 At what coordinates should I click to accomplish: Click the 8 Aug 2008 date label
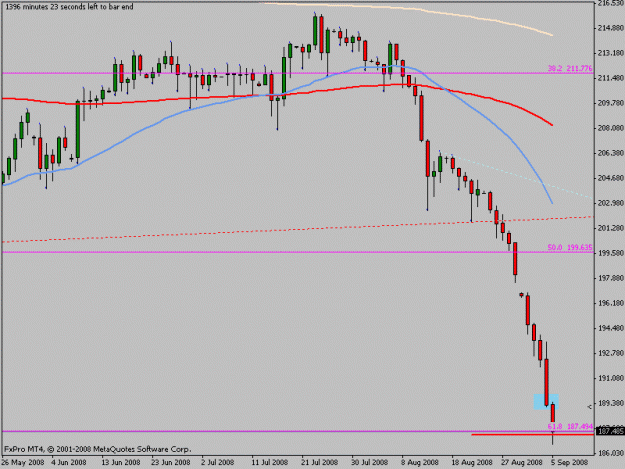click(420, 462)
